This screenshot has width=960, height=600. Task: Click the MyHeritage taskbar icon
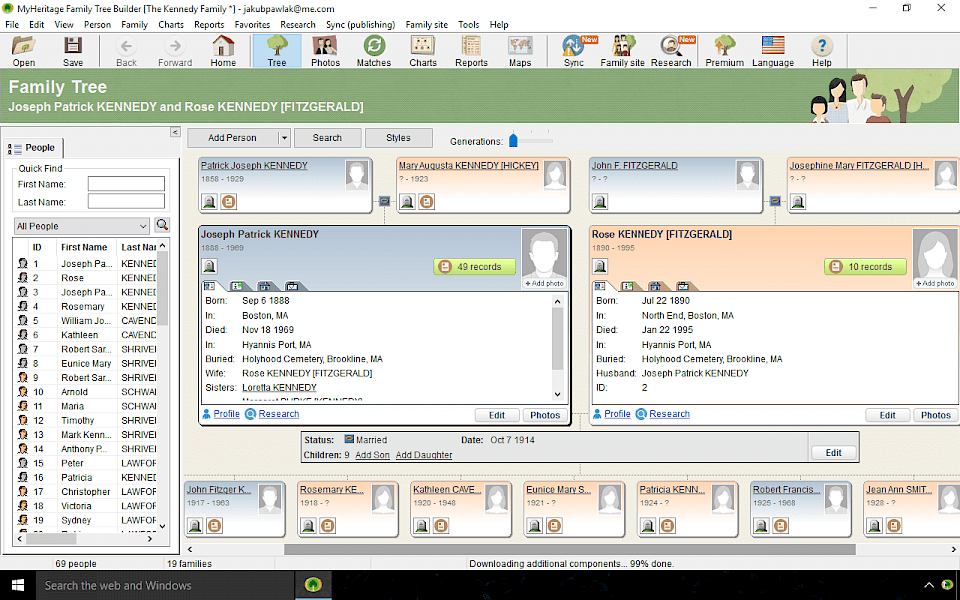point(313,585)
